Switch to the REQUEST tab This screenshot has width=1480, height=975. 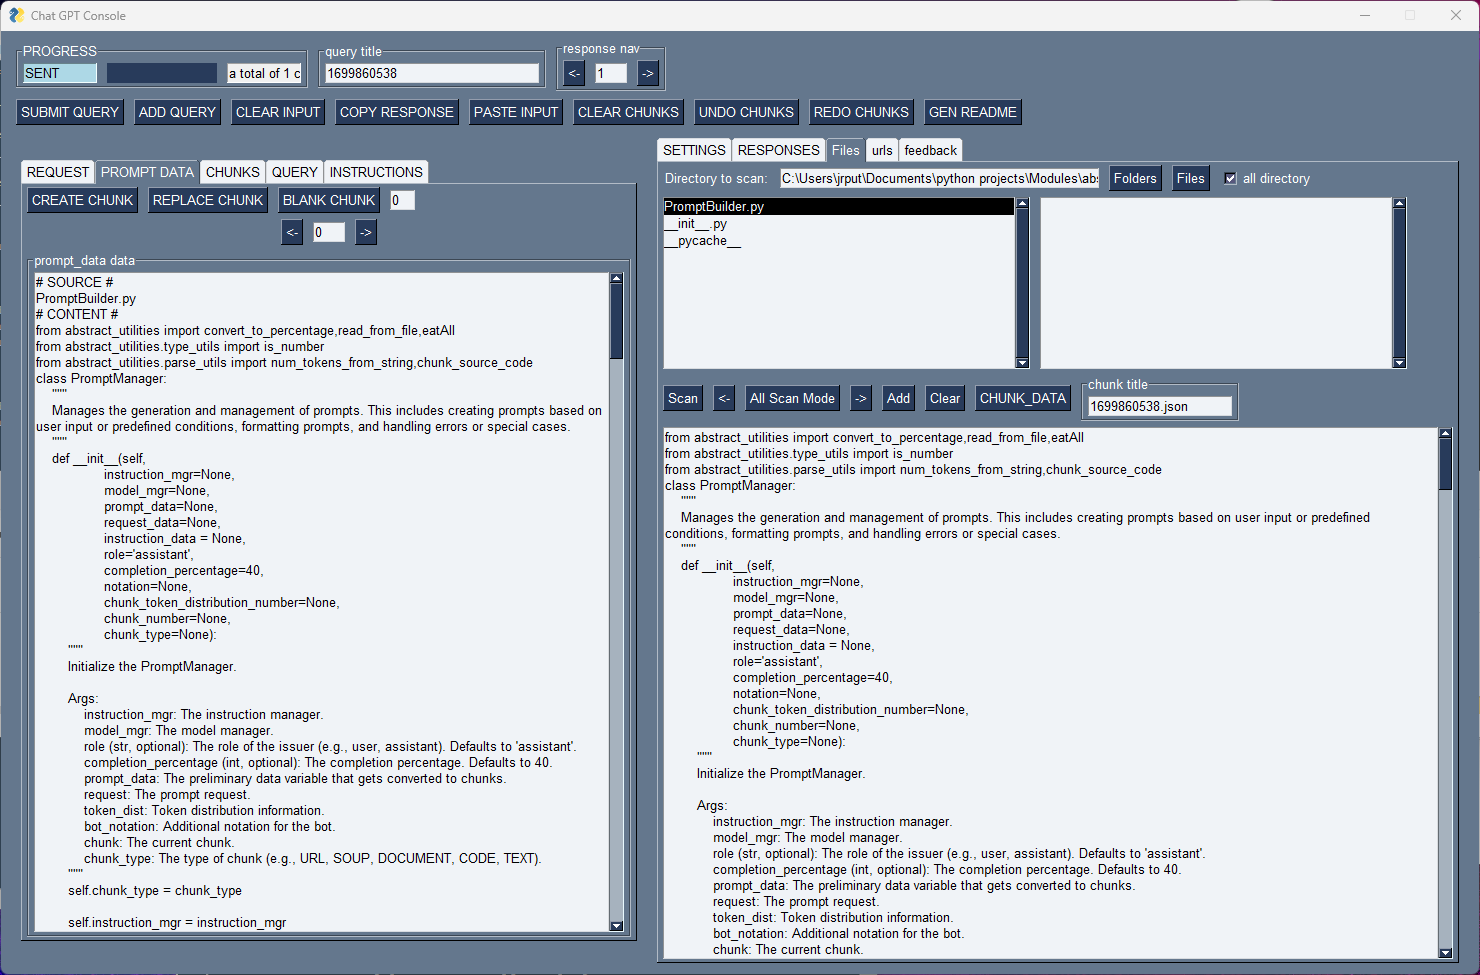(58, 172)
